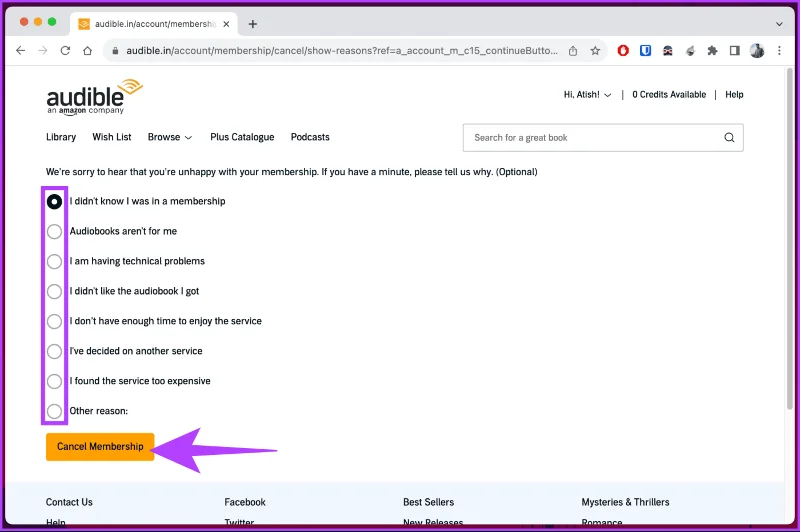Go to Plus Catalogue
Image resolution: width=800 pixels, height=532 pixels.
(x=242, y=137)
